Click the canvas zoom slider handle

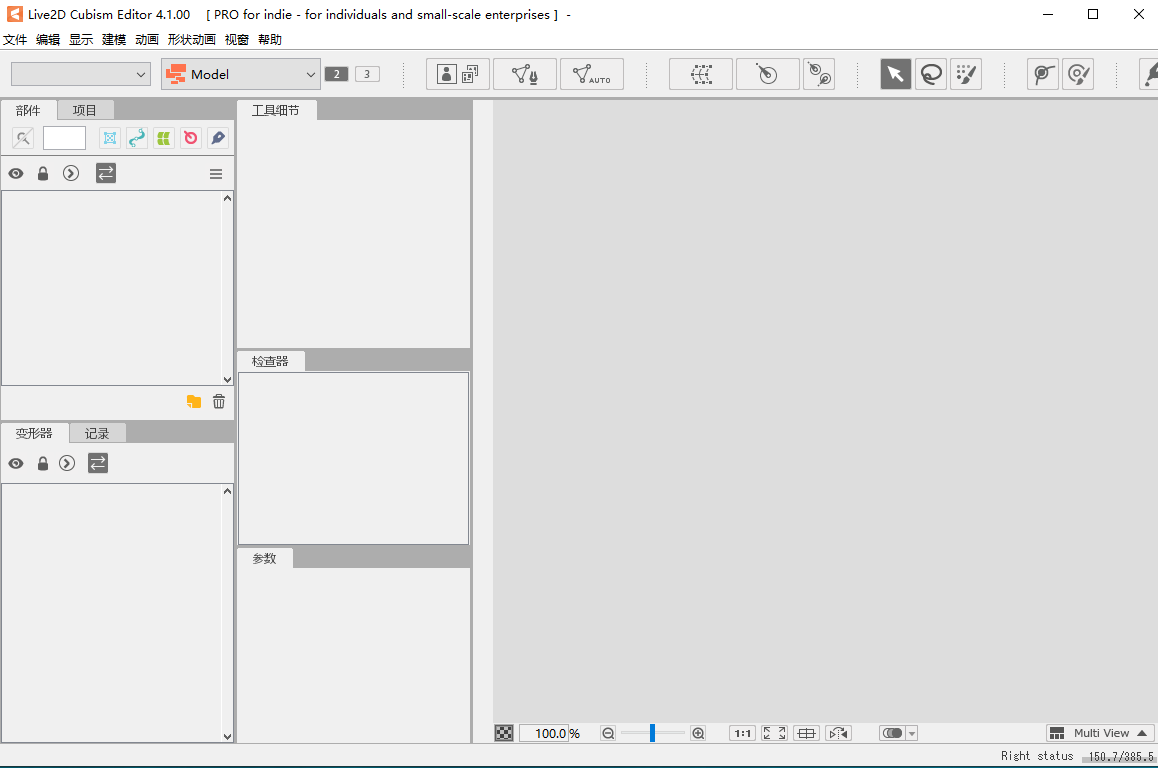pyautogui.click(x=652, y=733)
